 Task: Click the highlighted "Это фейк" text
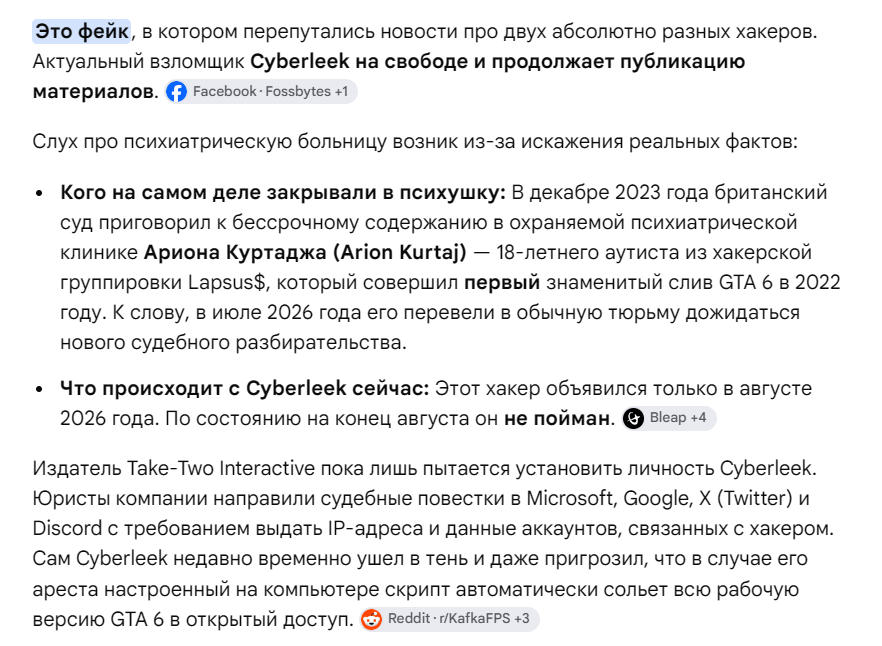coord(82,32)
